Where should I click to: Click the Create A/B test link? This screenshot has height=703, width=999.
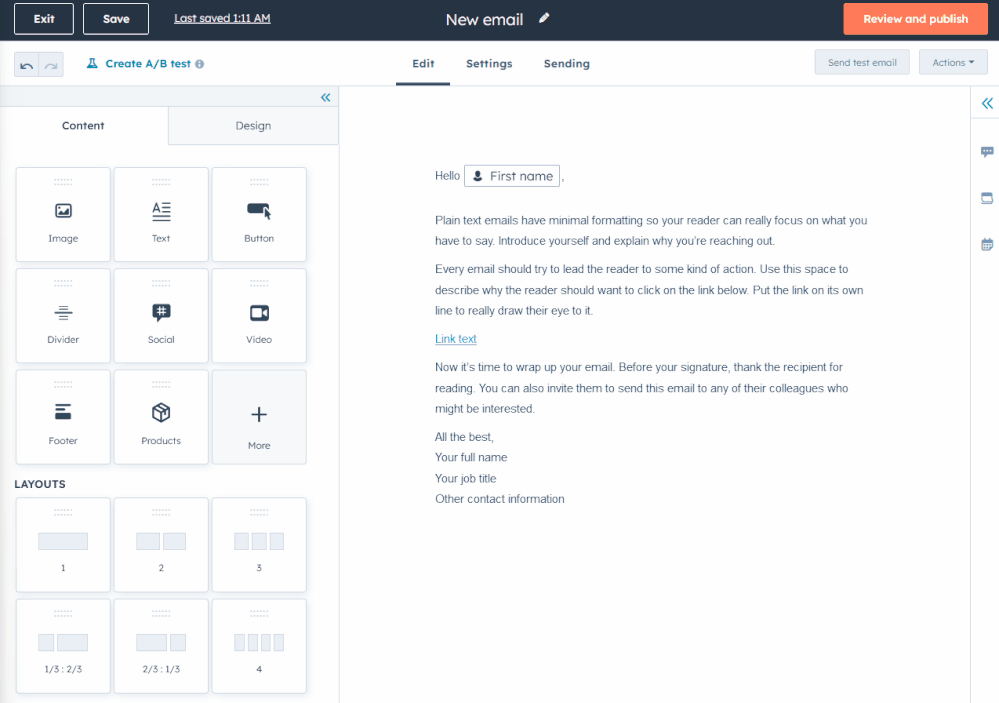(147, 64)
